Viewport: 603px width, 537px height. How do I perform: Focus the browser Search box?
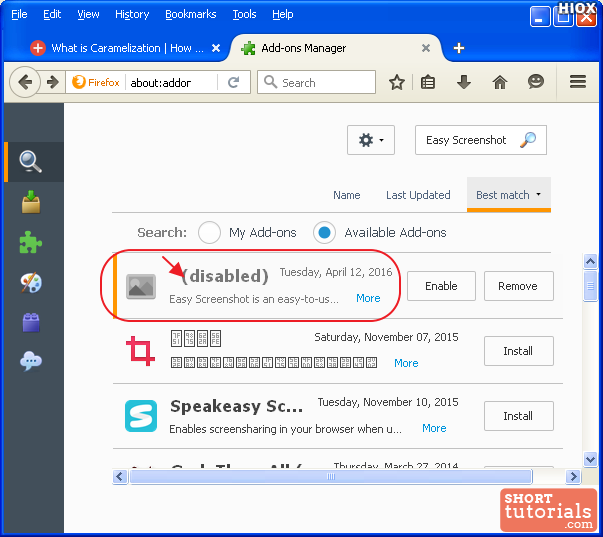tap(316, 82)
